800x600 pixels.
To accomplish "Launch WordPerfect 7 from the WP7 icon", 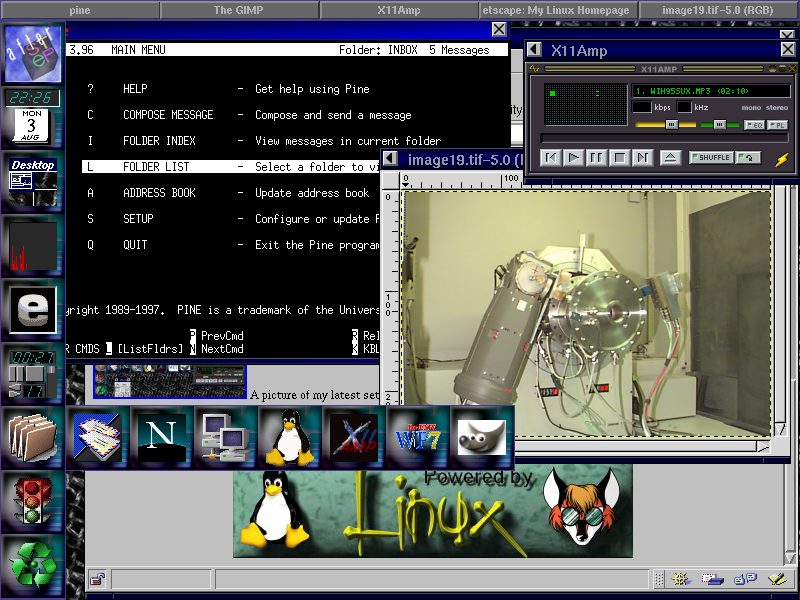I will [x=418, y=438].
